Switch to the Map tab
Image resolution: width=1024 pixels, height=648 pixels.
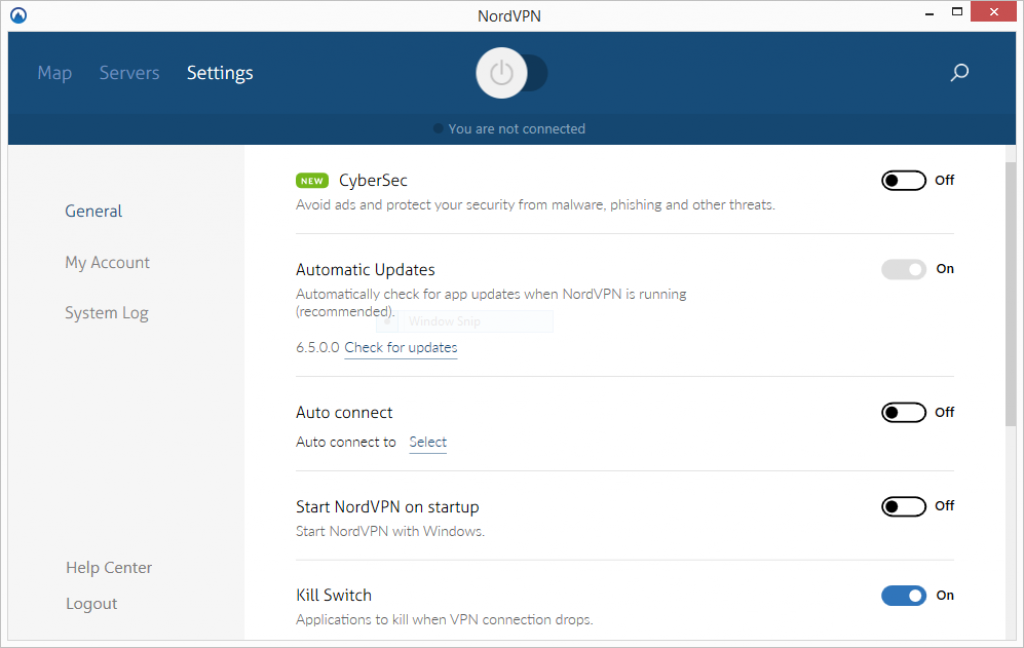pos(55,73)
